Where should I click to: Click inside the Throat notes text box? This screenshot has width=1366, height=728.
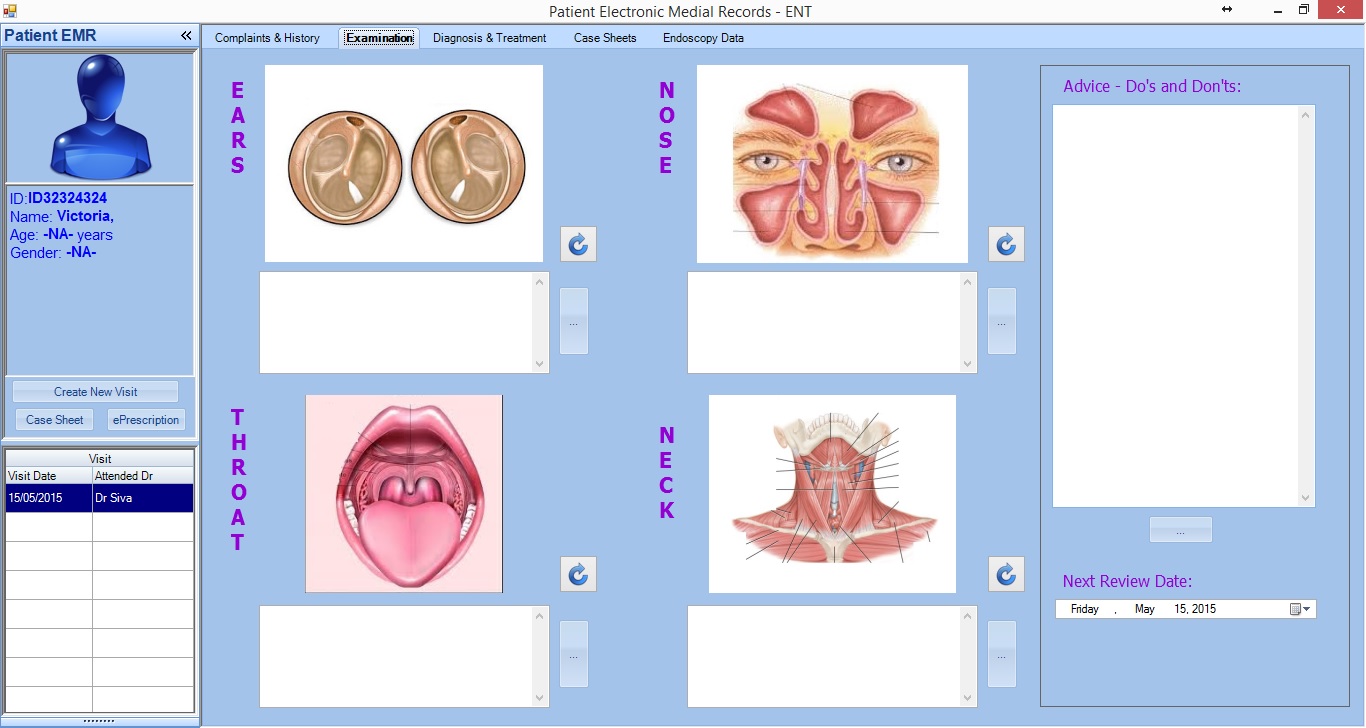point(396,656)
